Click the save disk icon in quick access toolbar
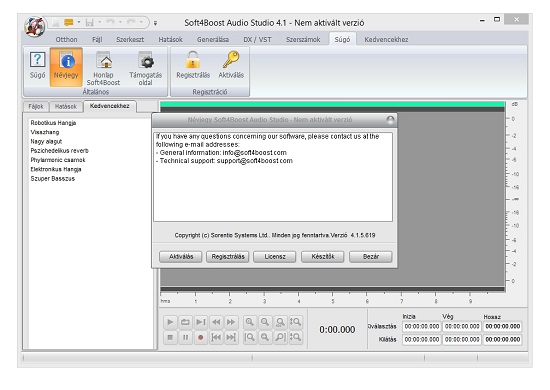550x390 pixels. click(89, 23)
